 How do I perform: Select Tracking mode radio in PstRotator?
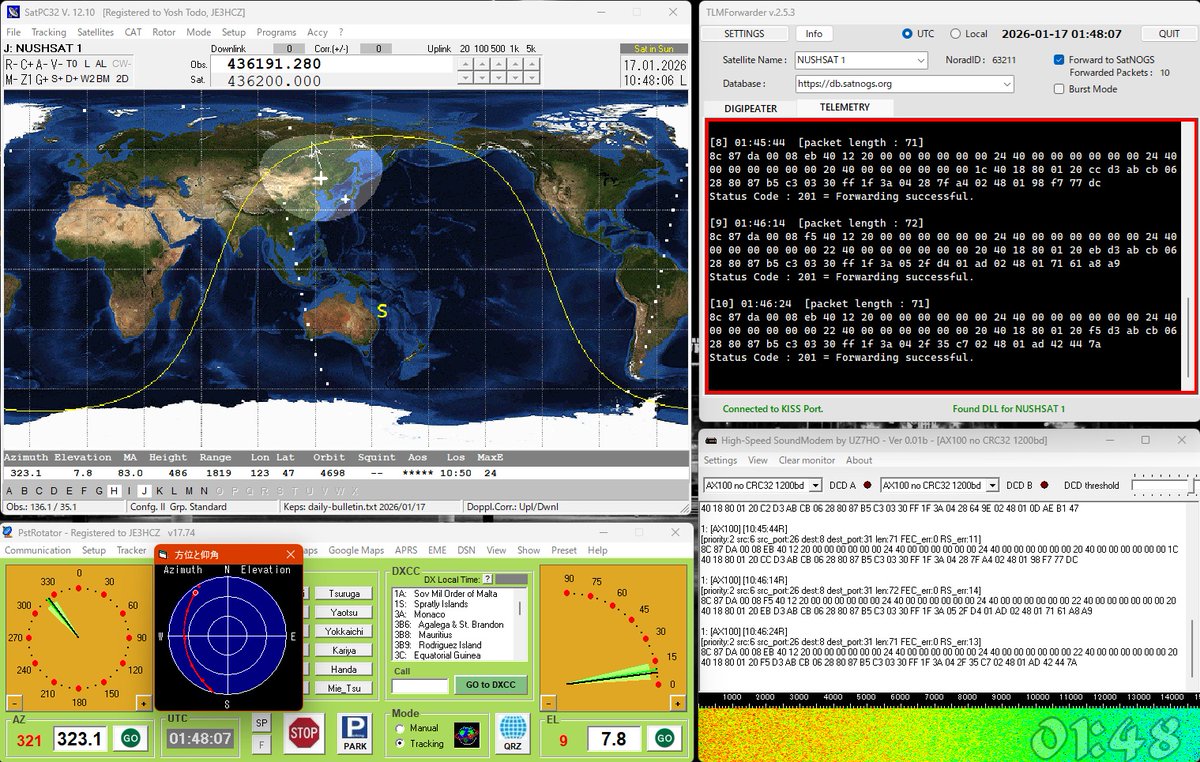click(x=401, y=744)
